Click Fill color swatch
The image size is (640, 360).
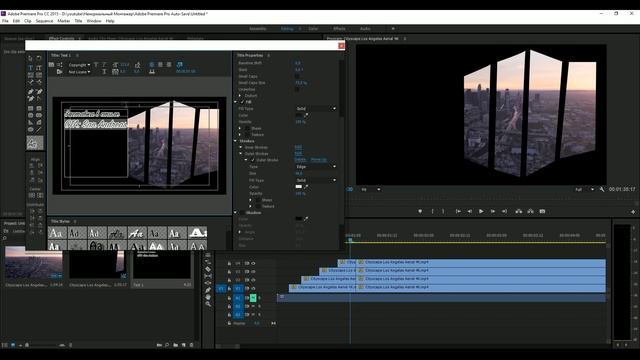[299, 116]
